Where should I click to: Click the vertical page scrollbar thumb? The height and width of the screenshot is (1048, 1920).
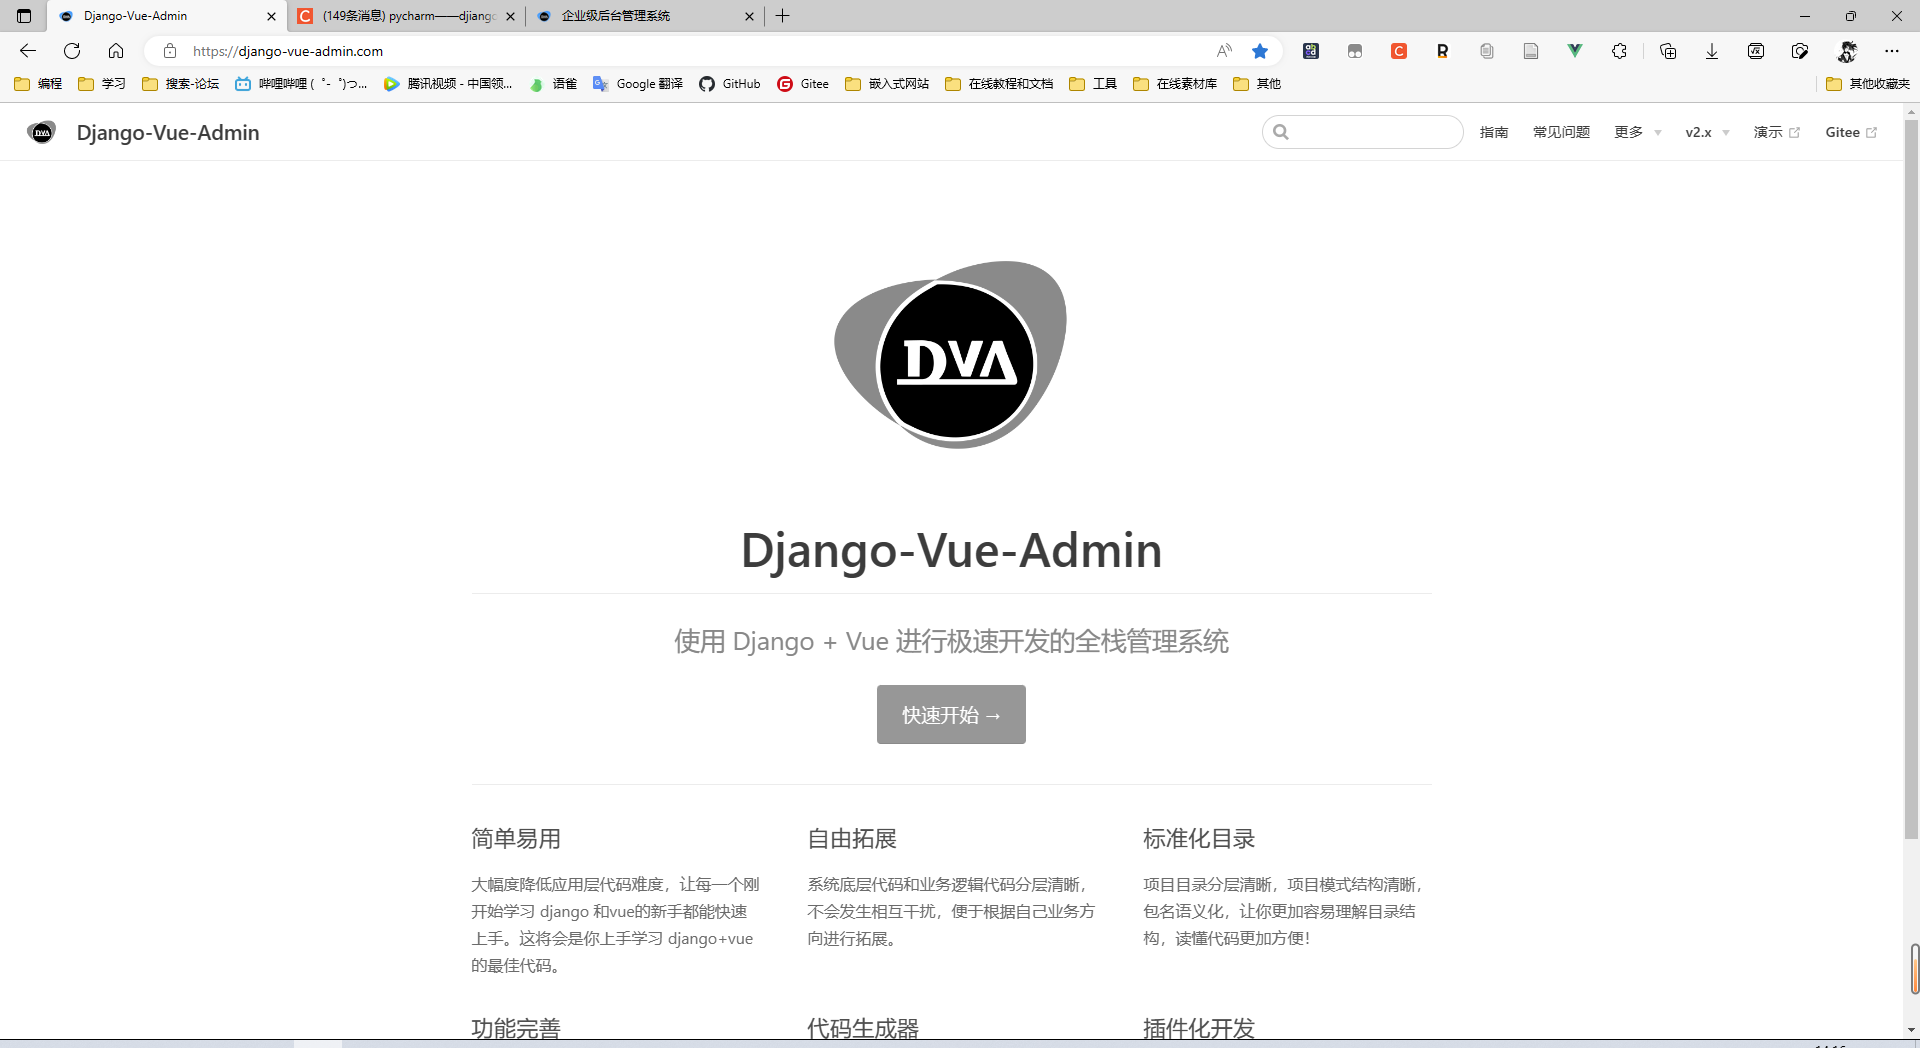tap(1911, 480)
